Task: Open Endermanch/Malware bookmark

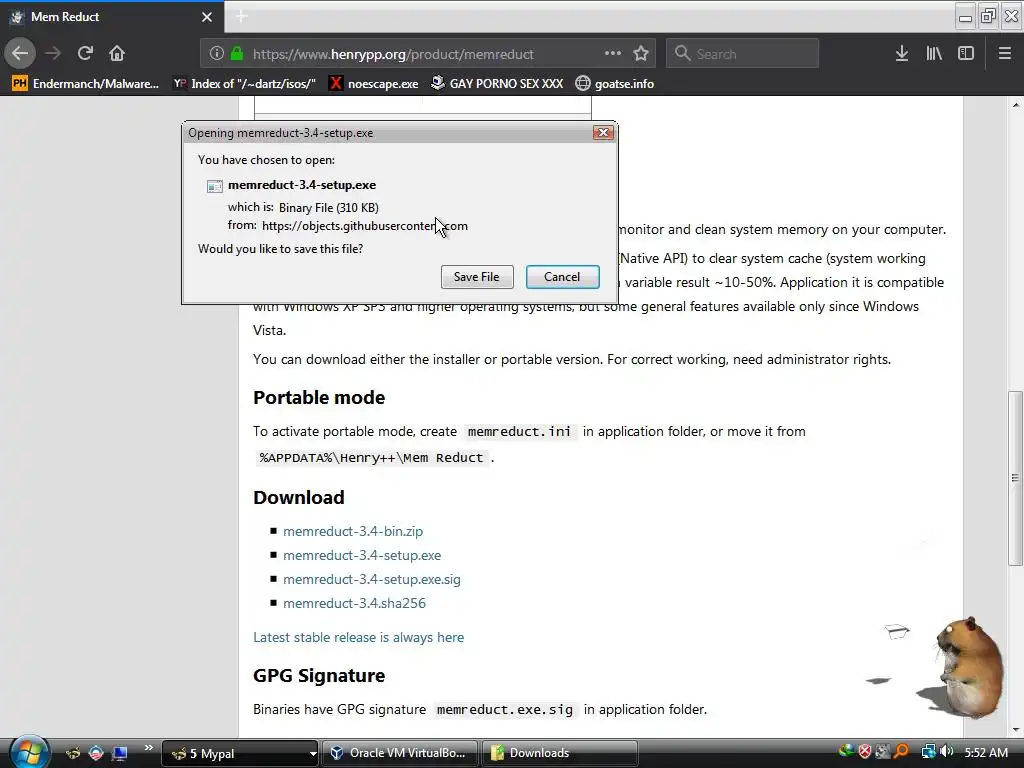Action: 86,84
